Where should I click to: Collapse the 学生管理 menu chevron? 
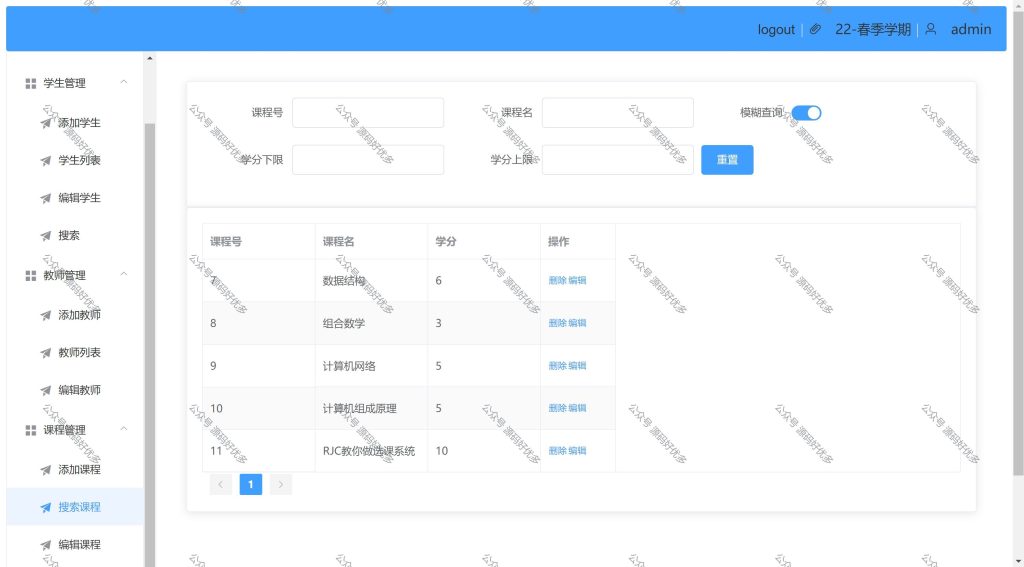(x=123, y=82)
